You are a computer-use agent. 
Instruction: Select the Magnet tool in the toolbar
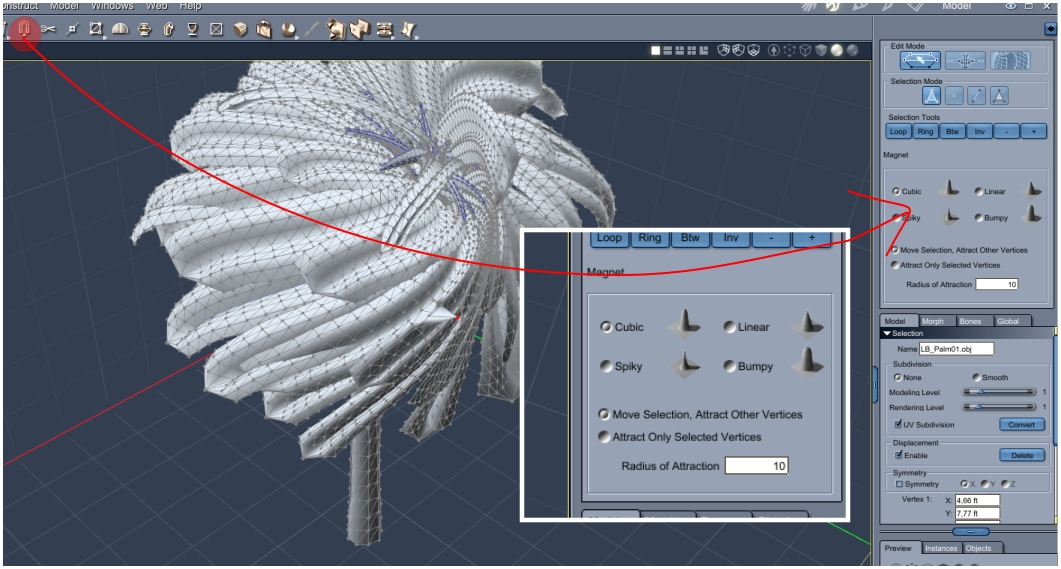tap(24, 28)
